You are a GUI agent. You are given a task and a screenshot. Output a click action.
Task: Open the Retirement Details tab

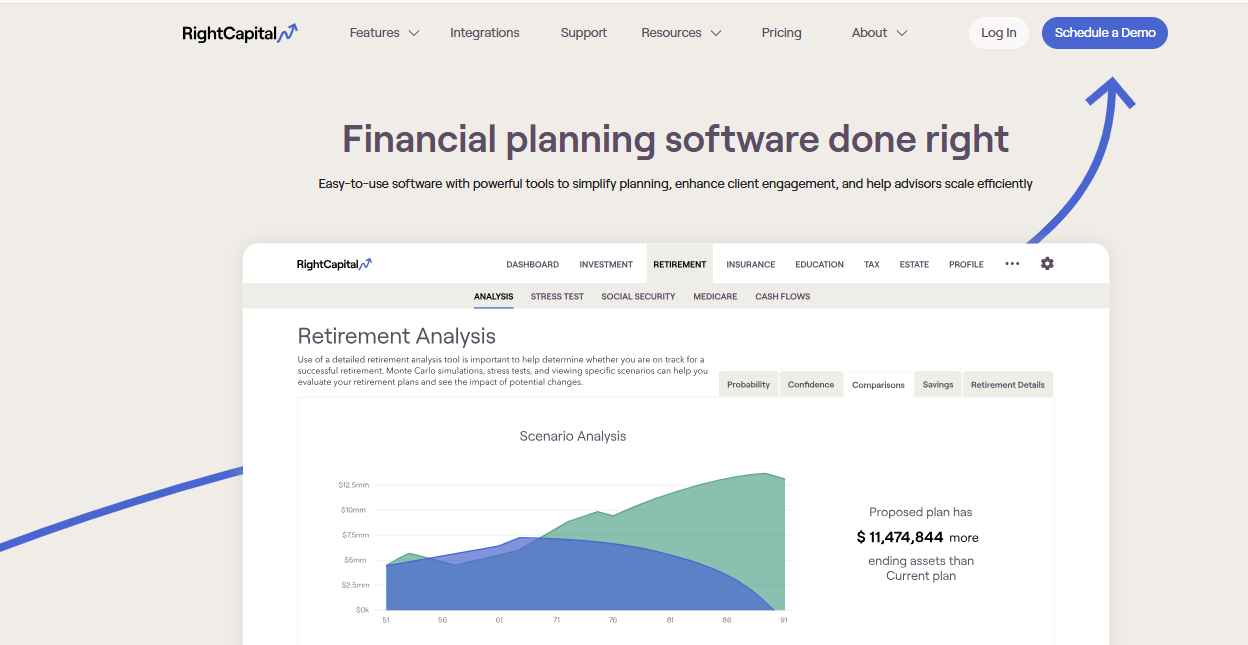(x=1007, y=385)
